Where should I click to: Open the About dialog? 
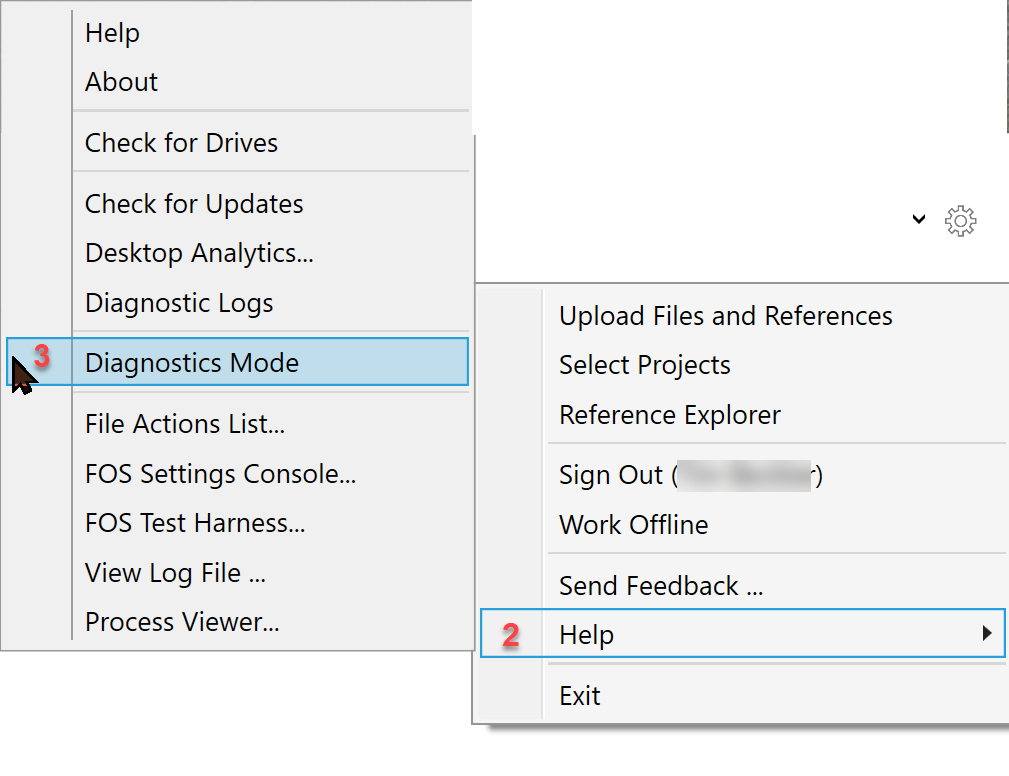tap(121, 82)
